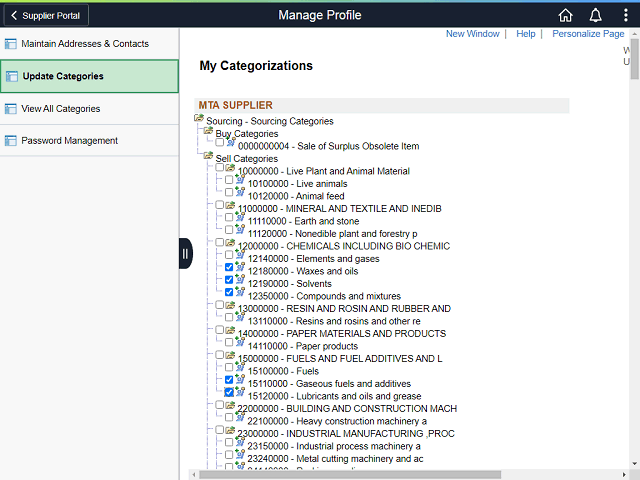Open notifications bell icon
Screen dimensions: 640x480
(596, 16)
